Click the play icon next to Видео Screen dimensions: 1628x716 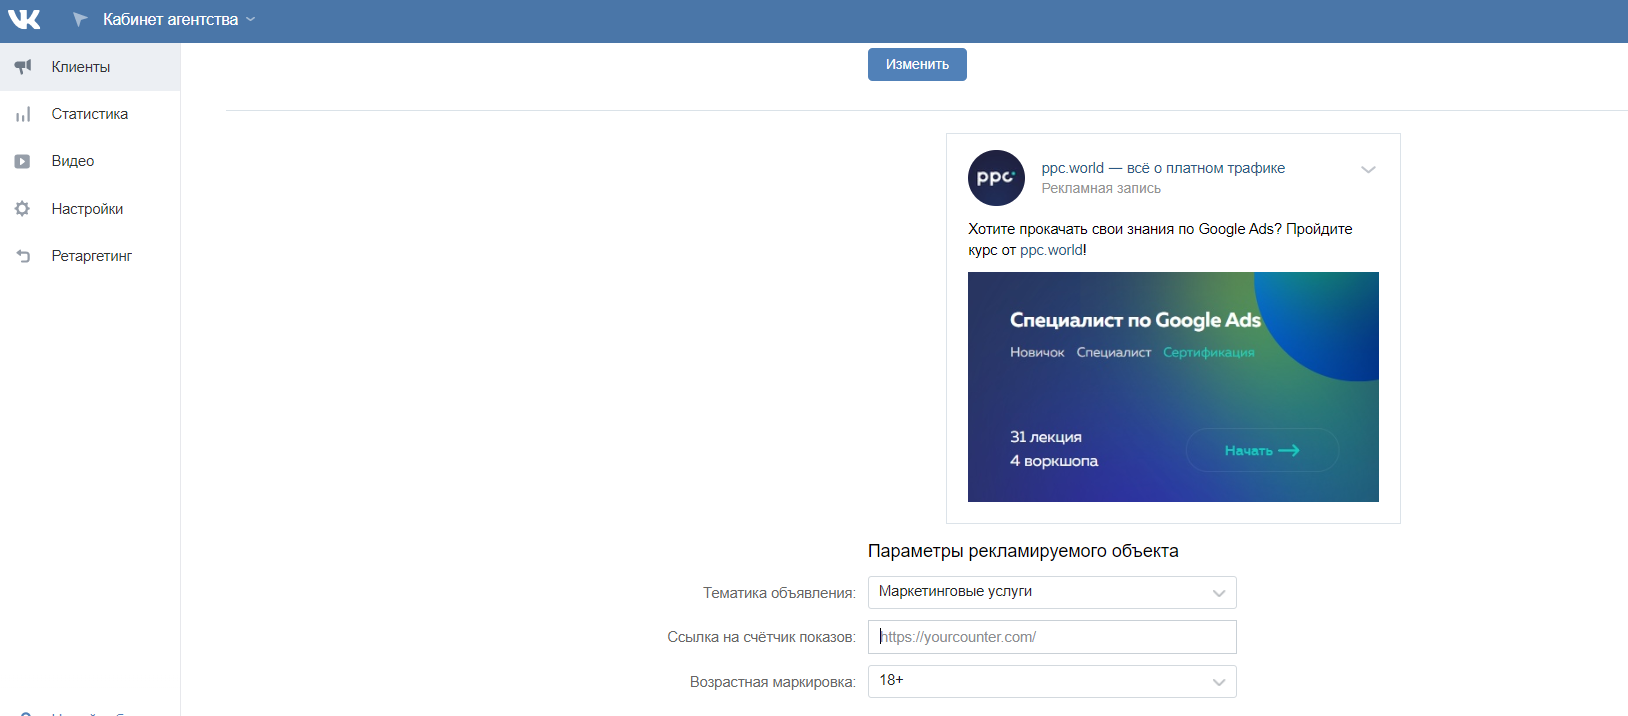click(23, 161)
